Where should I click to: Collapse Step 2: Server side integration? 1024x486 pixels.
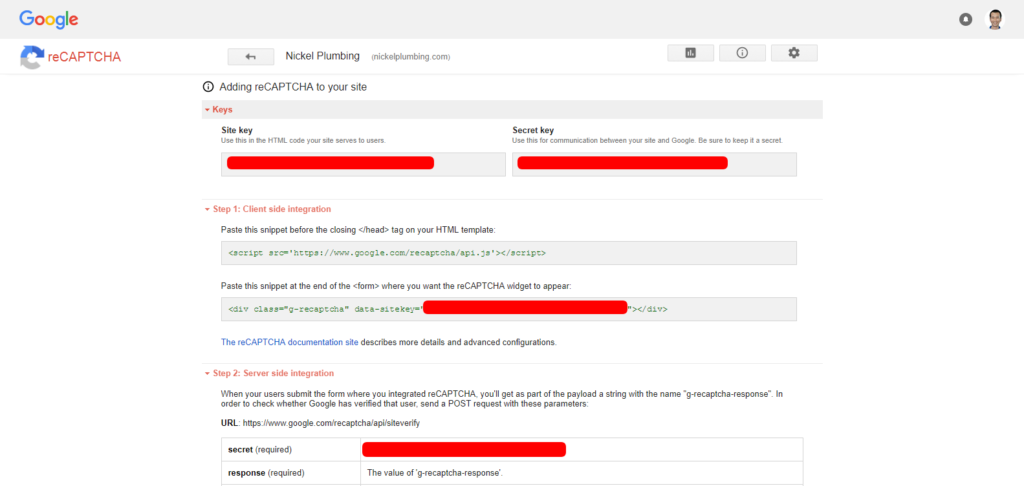[x=269, y=373]
